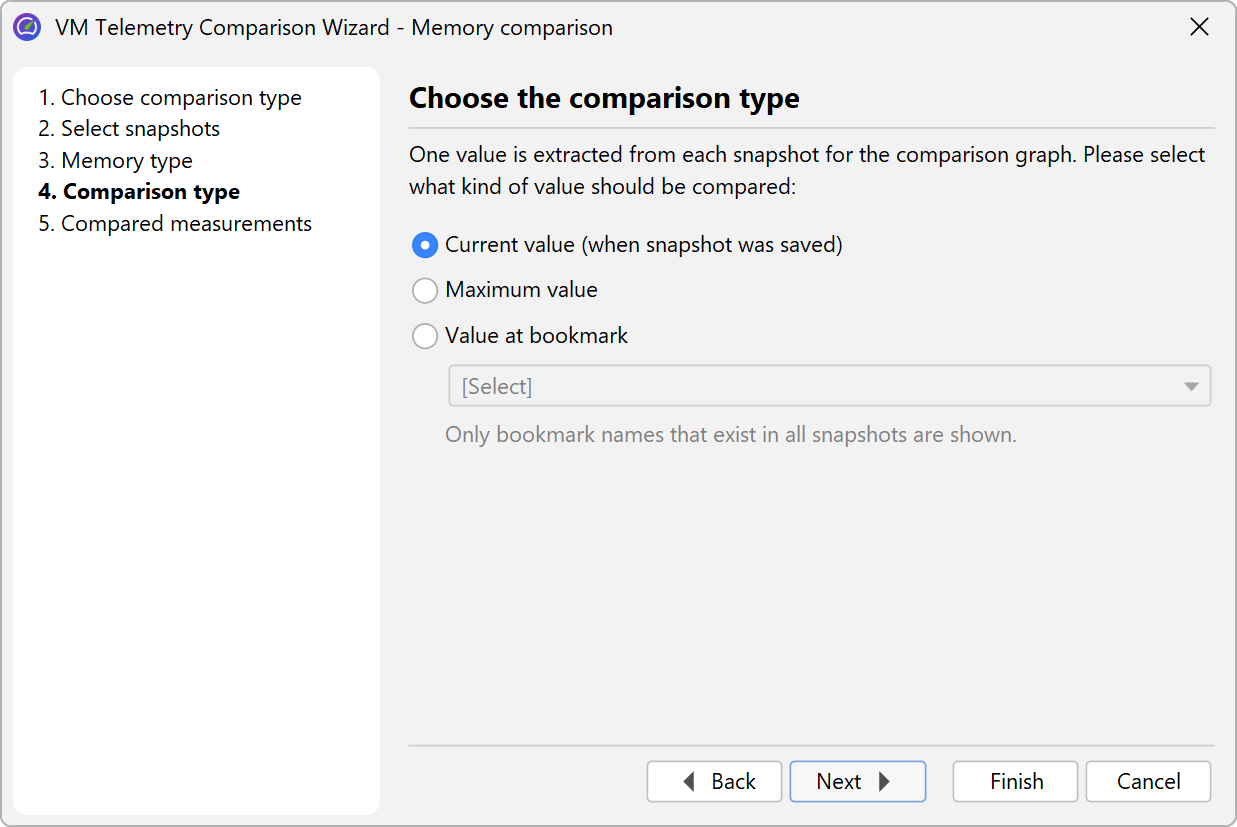Enable the Value at bookmark option
The width and height of the screenshot is (1237, 827).
425,336
